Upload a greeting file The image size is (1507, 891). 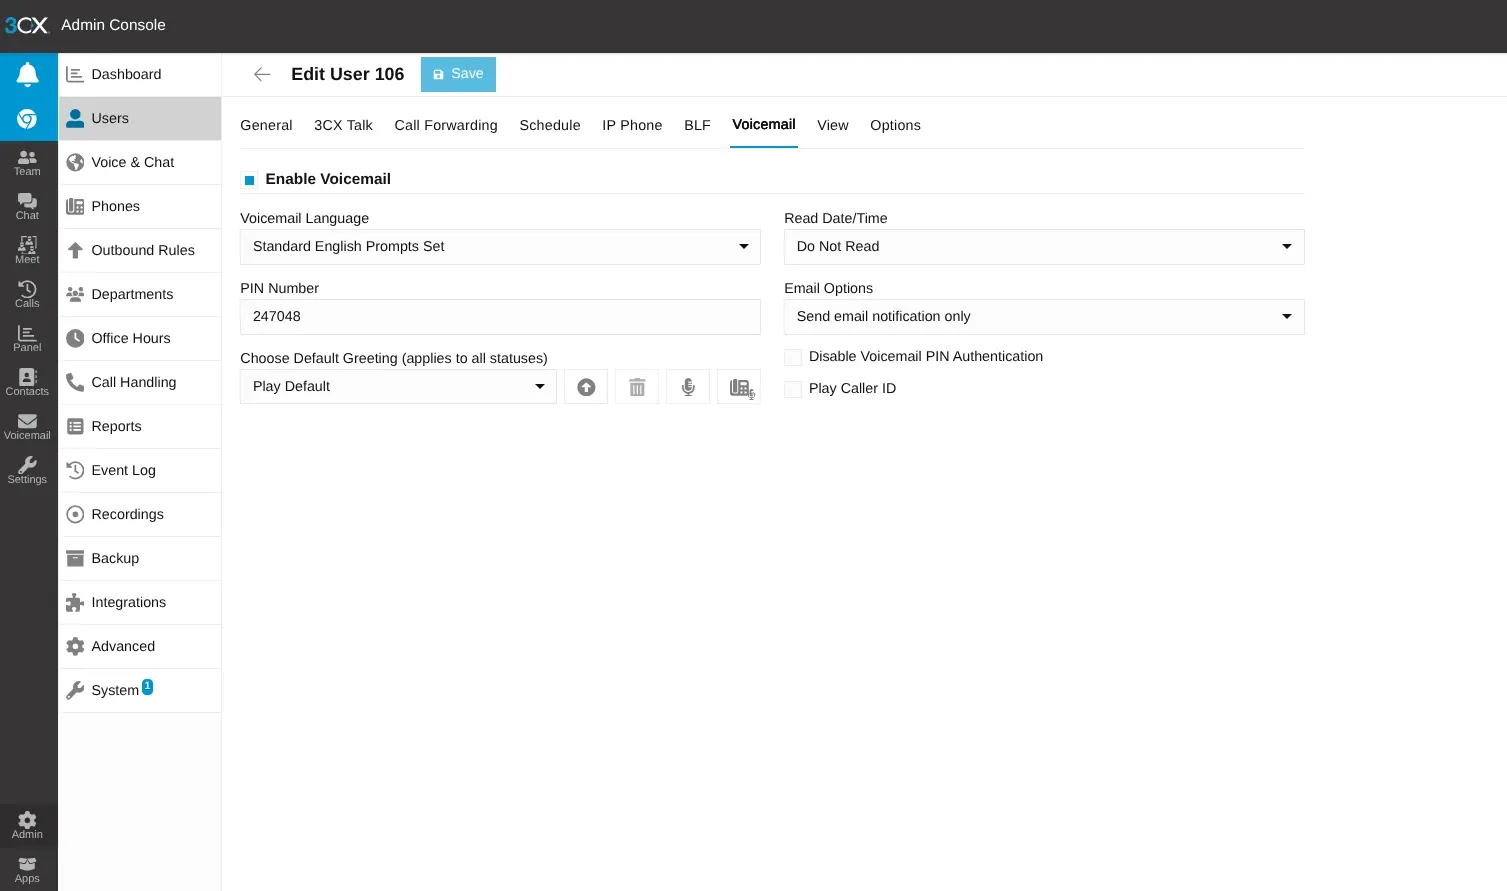[586, 387]
